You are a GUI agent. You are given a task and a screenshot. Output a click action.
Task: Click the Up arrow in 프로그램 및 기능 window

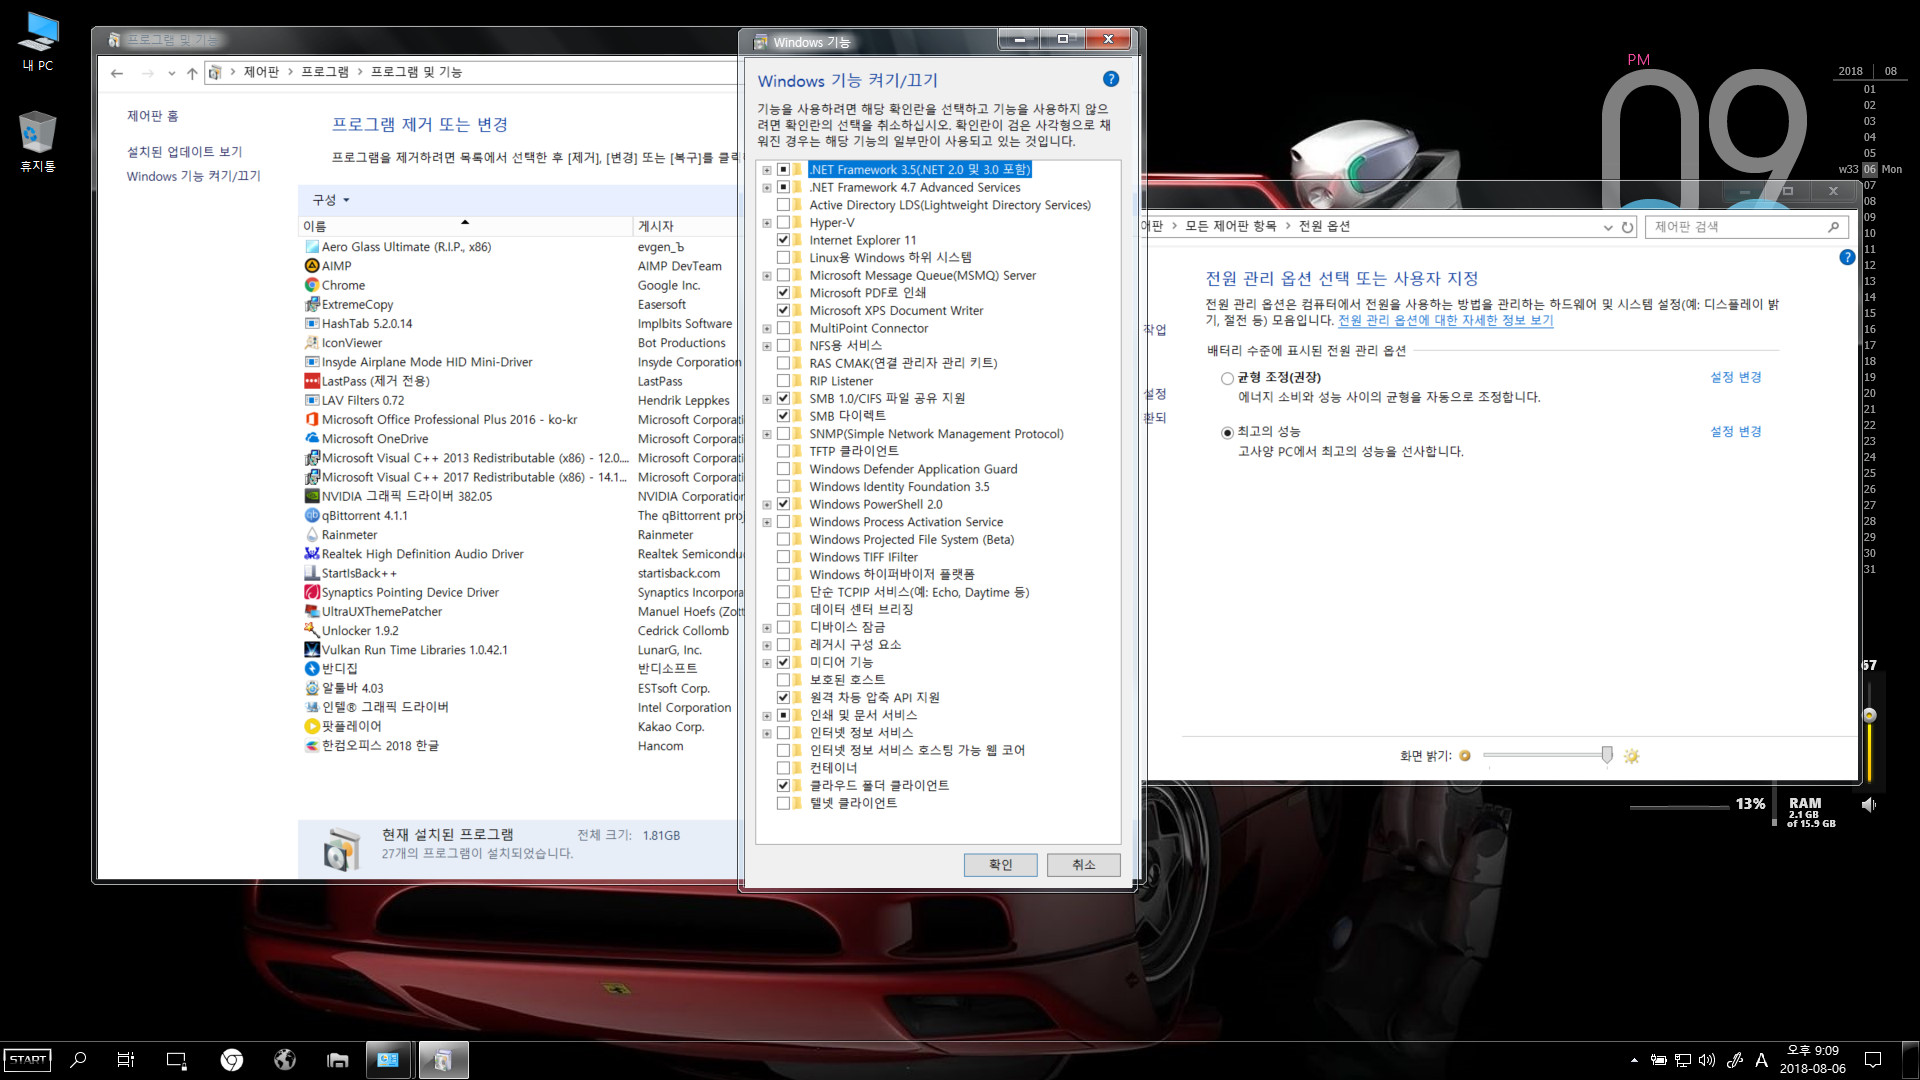click(x=192, y=73)
